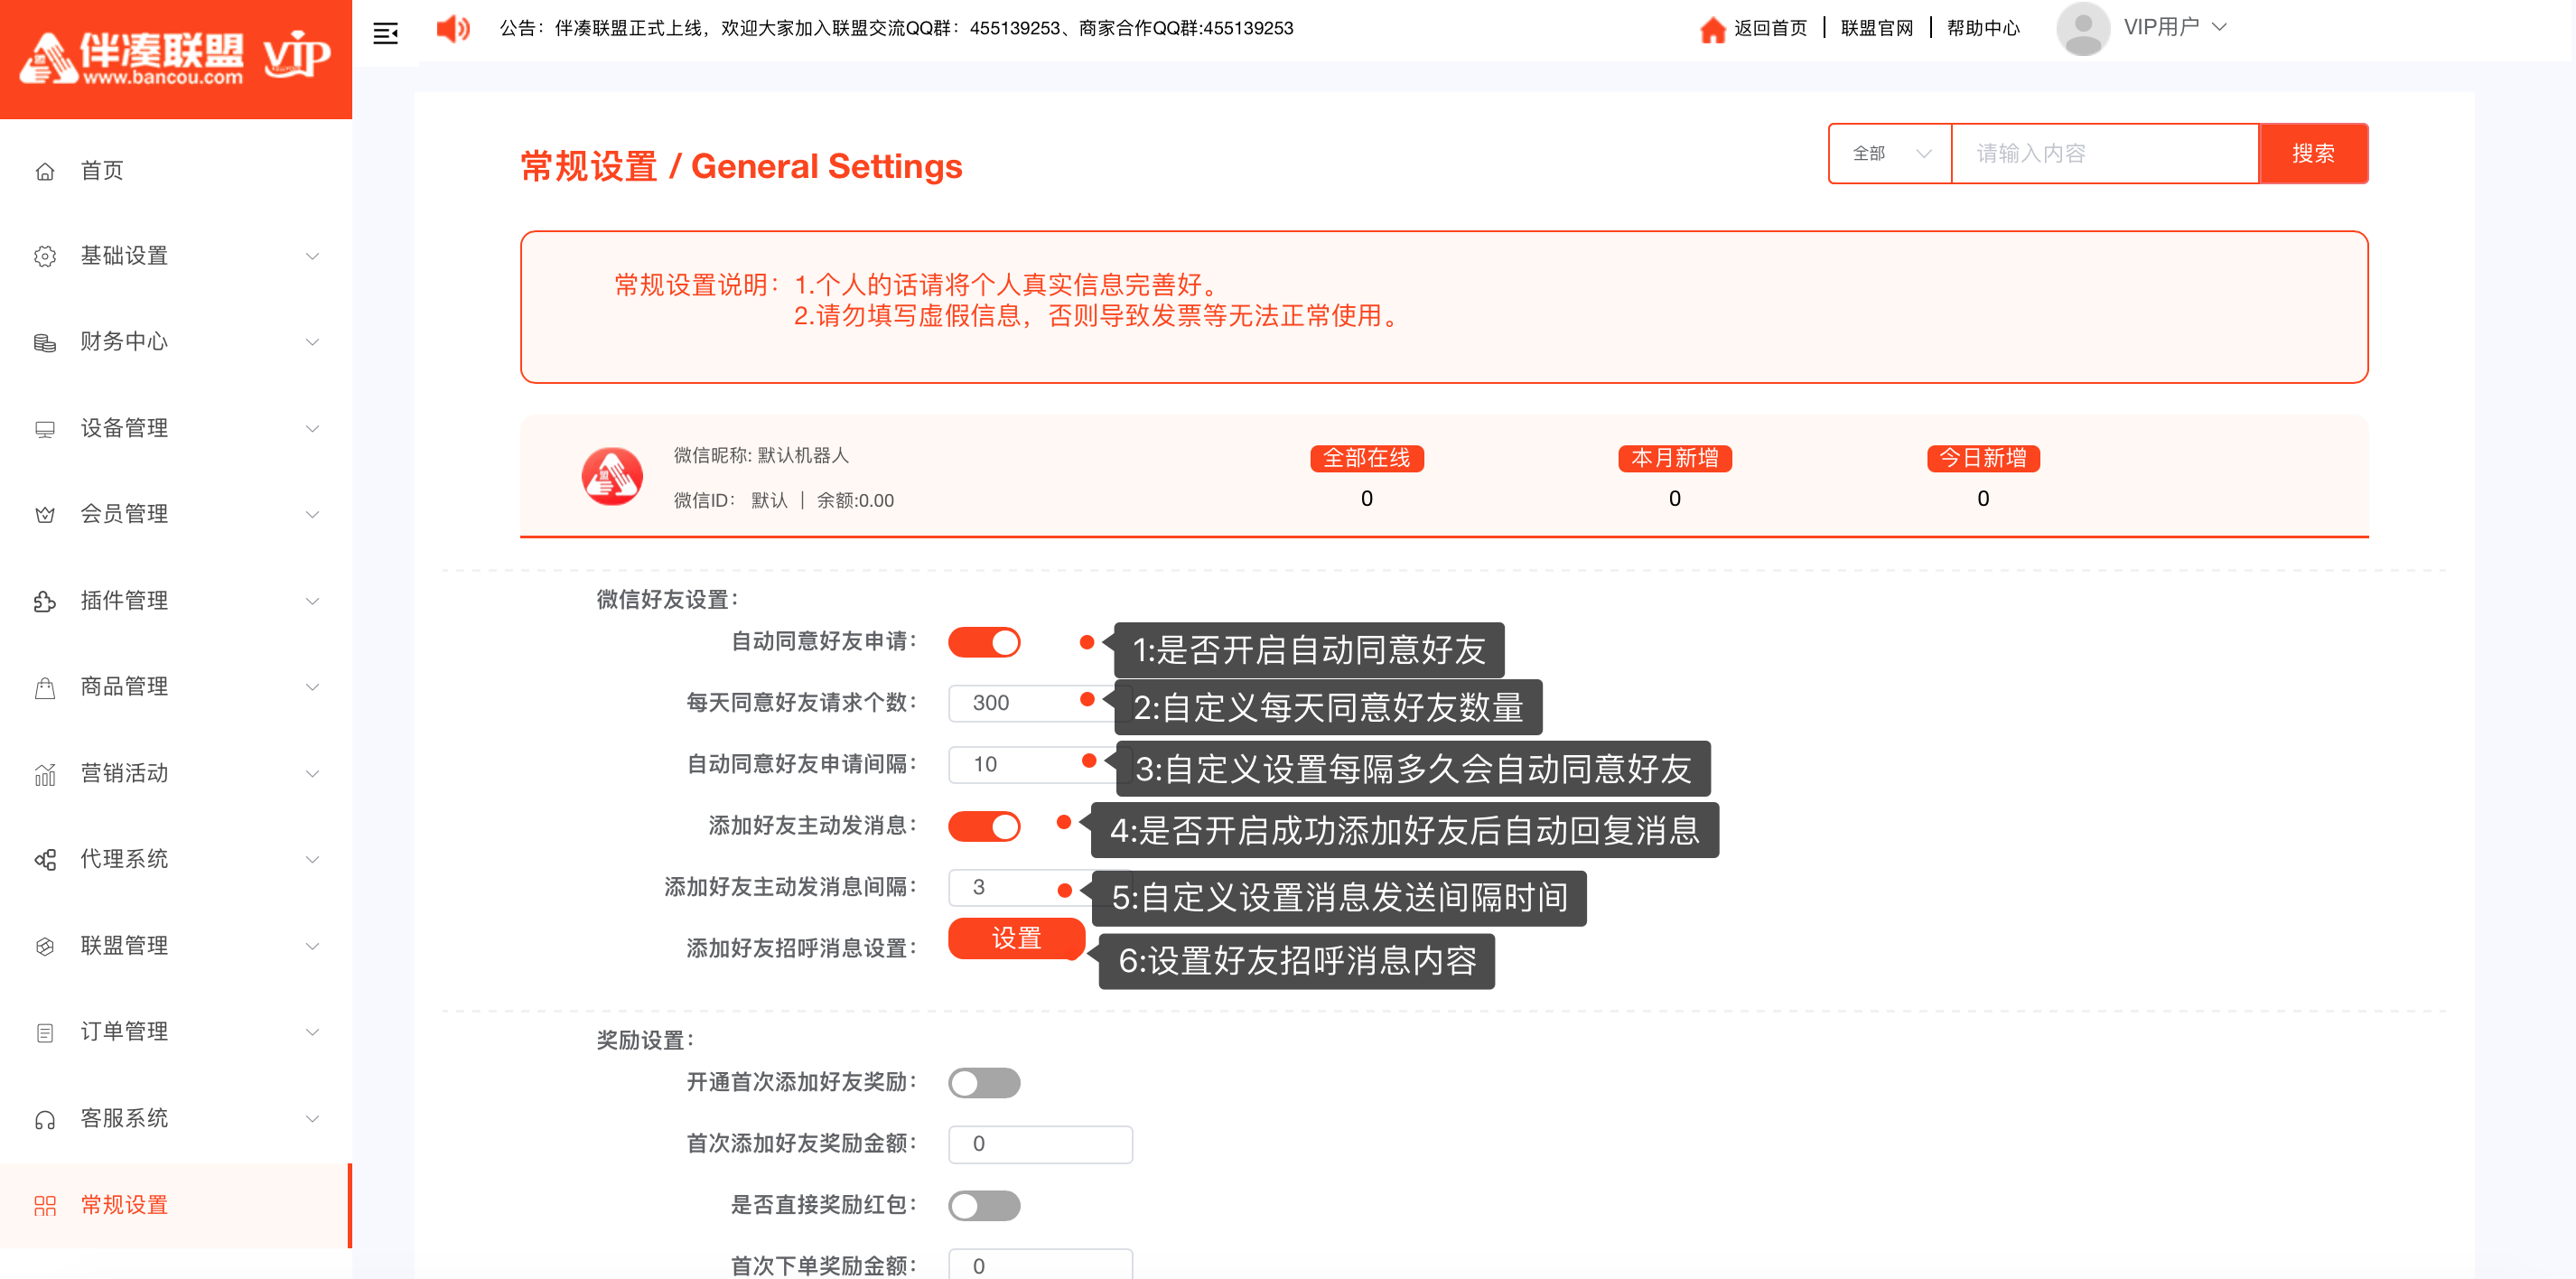2576x1279 pixels.
Task: Expand 商品管理 chevron
Action: point(312,687)
